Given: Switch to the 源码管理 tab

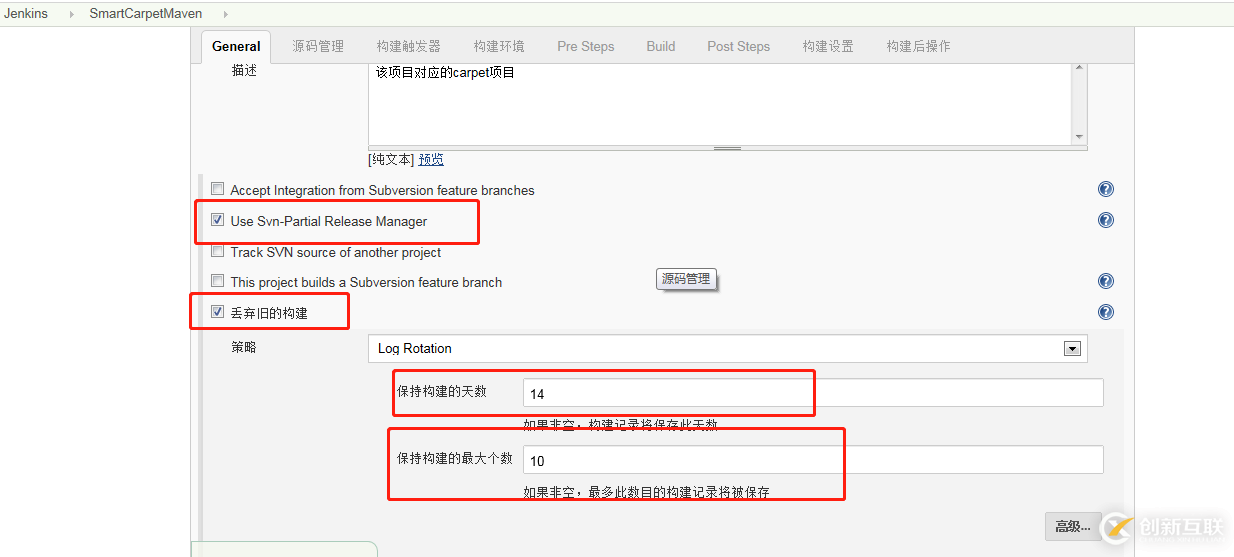Looking at the screenshot, I should click(318, 46).
